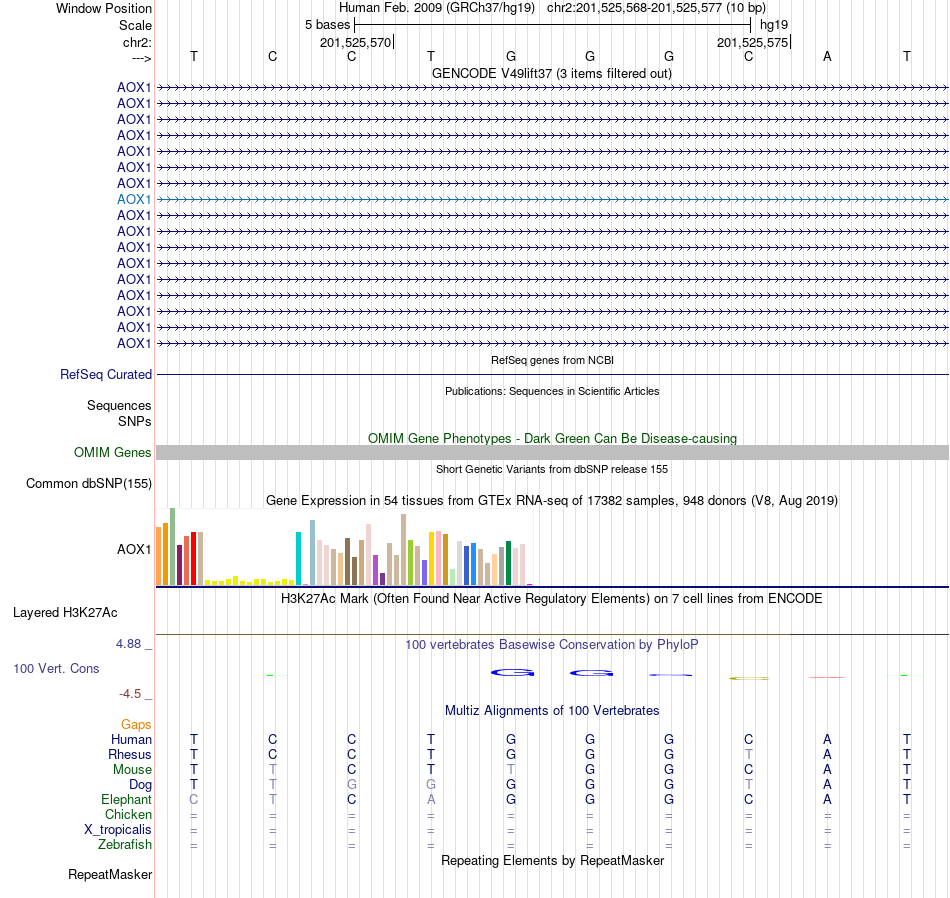Click the faded A in the Elephant row

point(431,800)
